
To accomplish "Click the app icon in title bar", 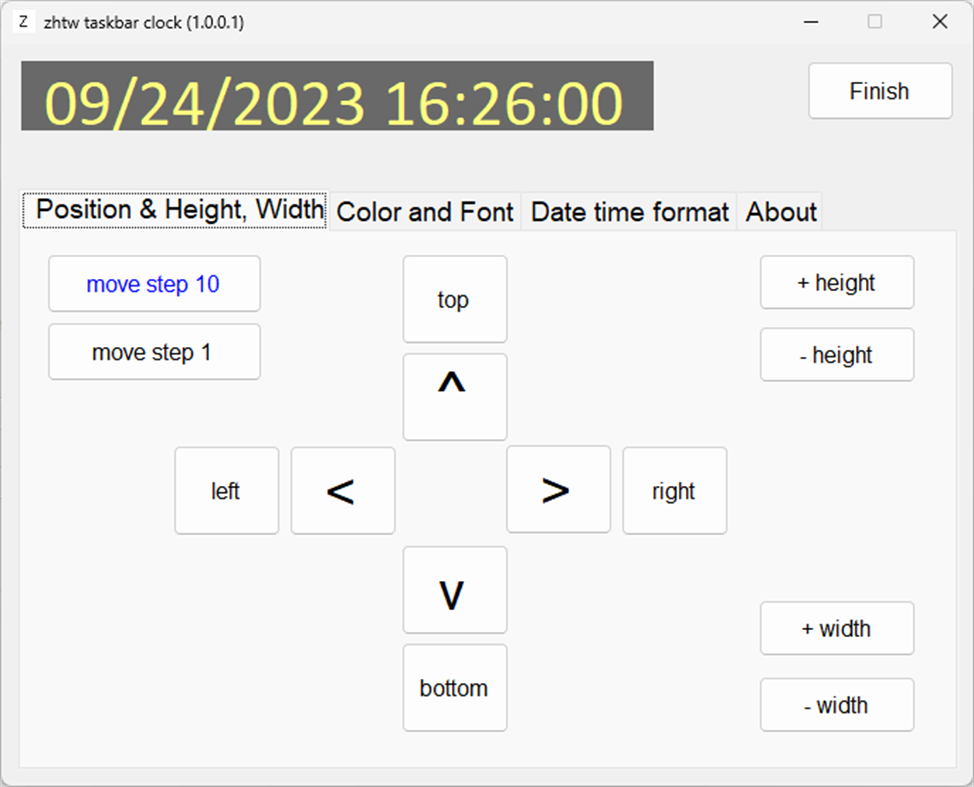I will point(24,22).
